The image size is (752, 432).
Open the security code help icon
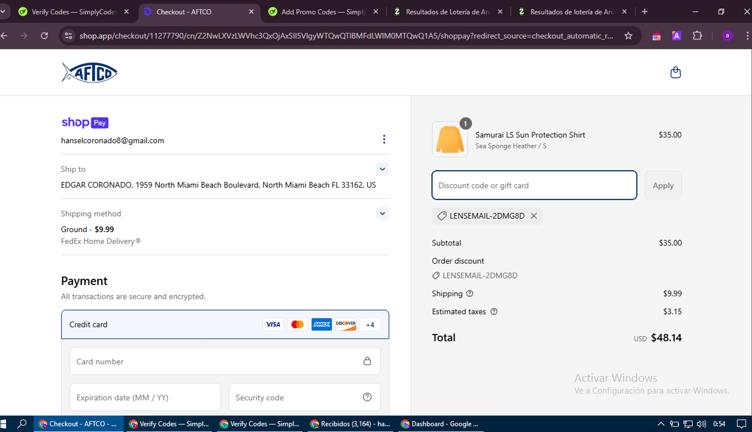click(x=367, y=397)
